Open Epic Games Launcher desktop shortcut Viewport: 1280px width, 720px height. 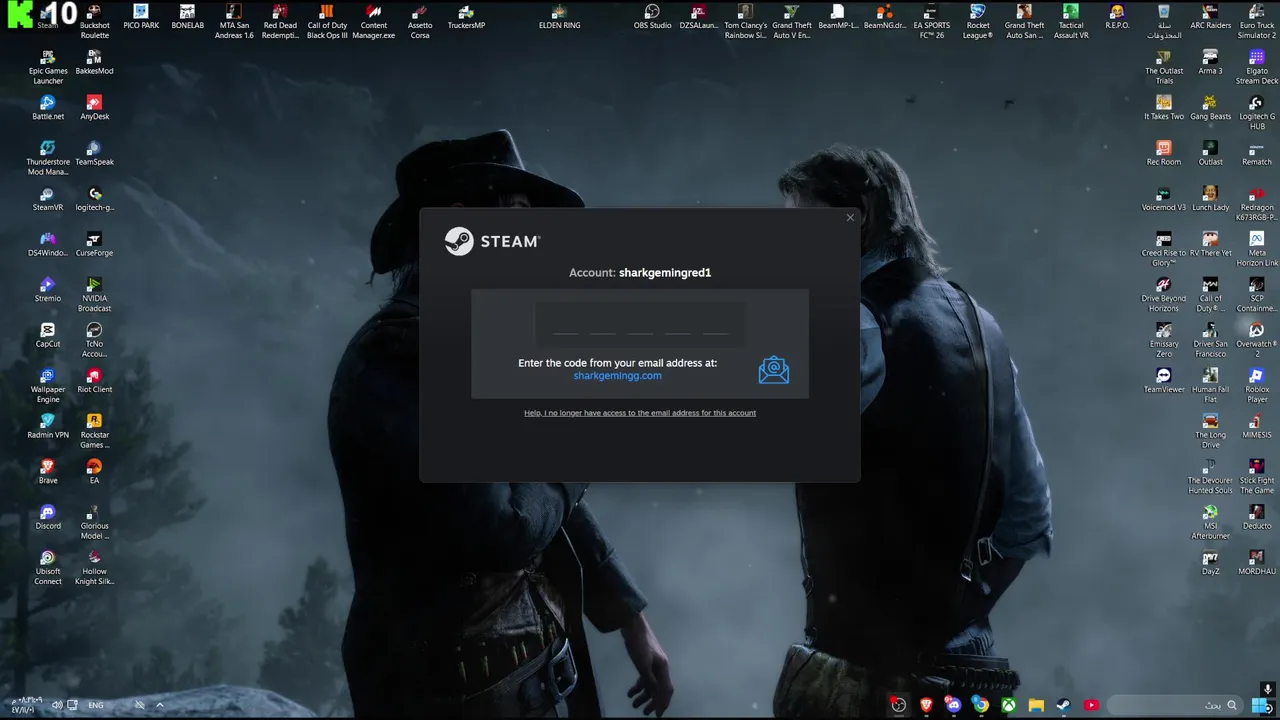click(48, 66)
